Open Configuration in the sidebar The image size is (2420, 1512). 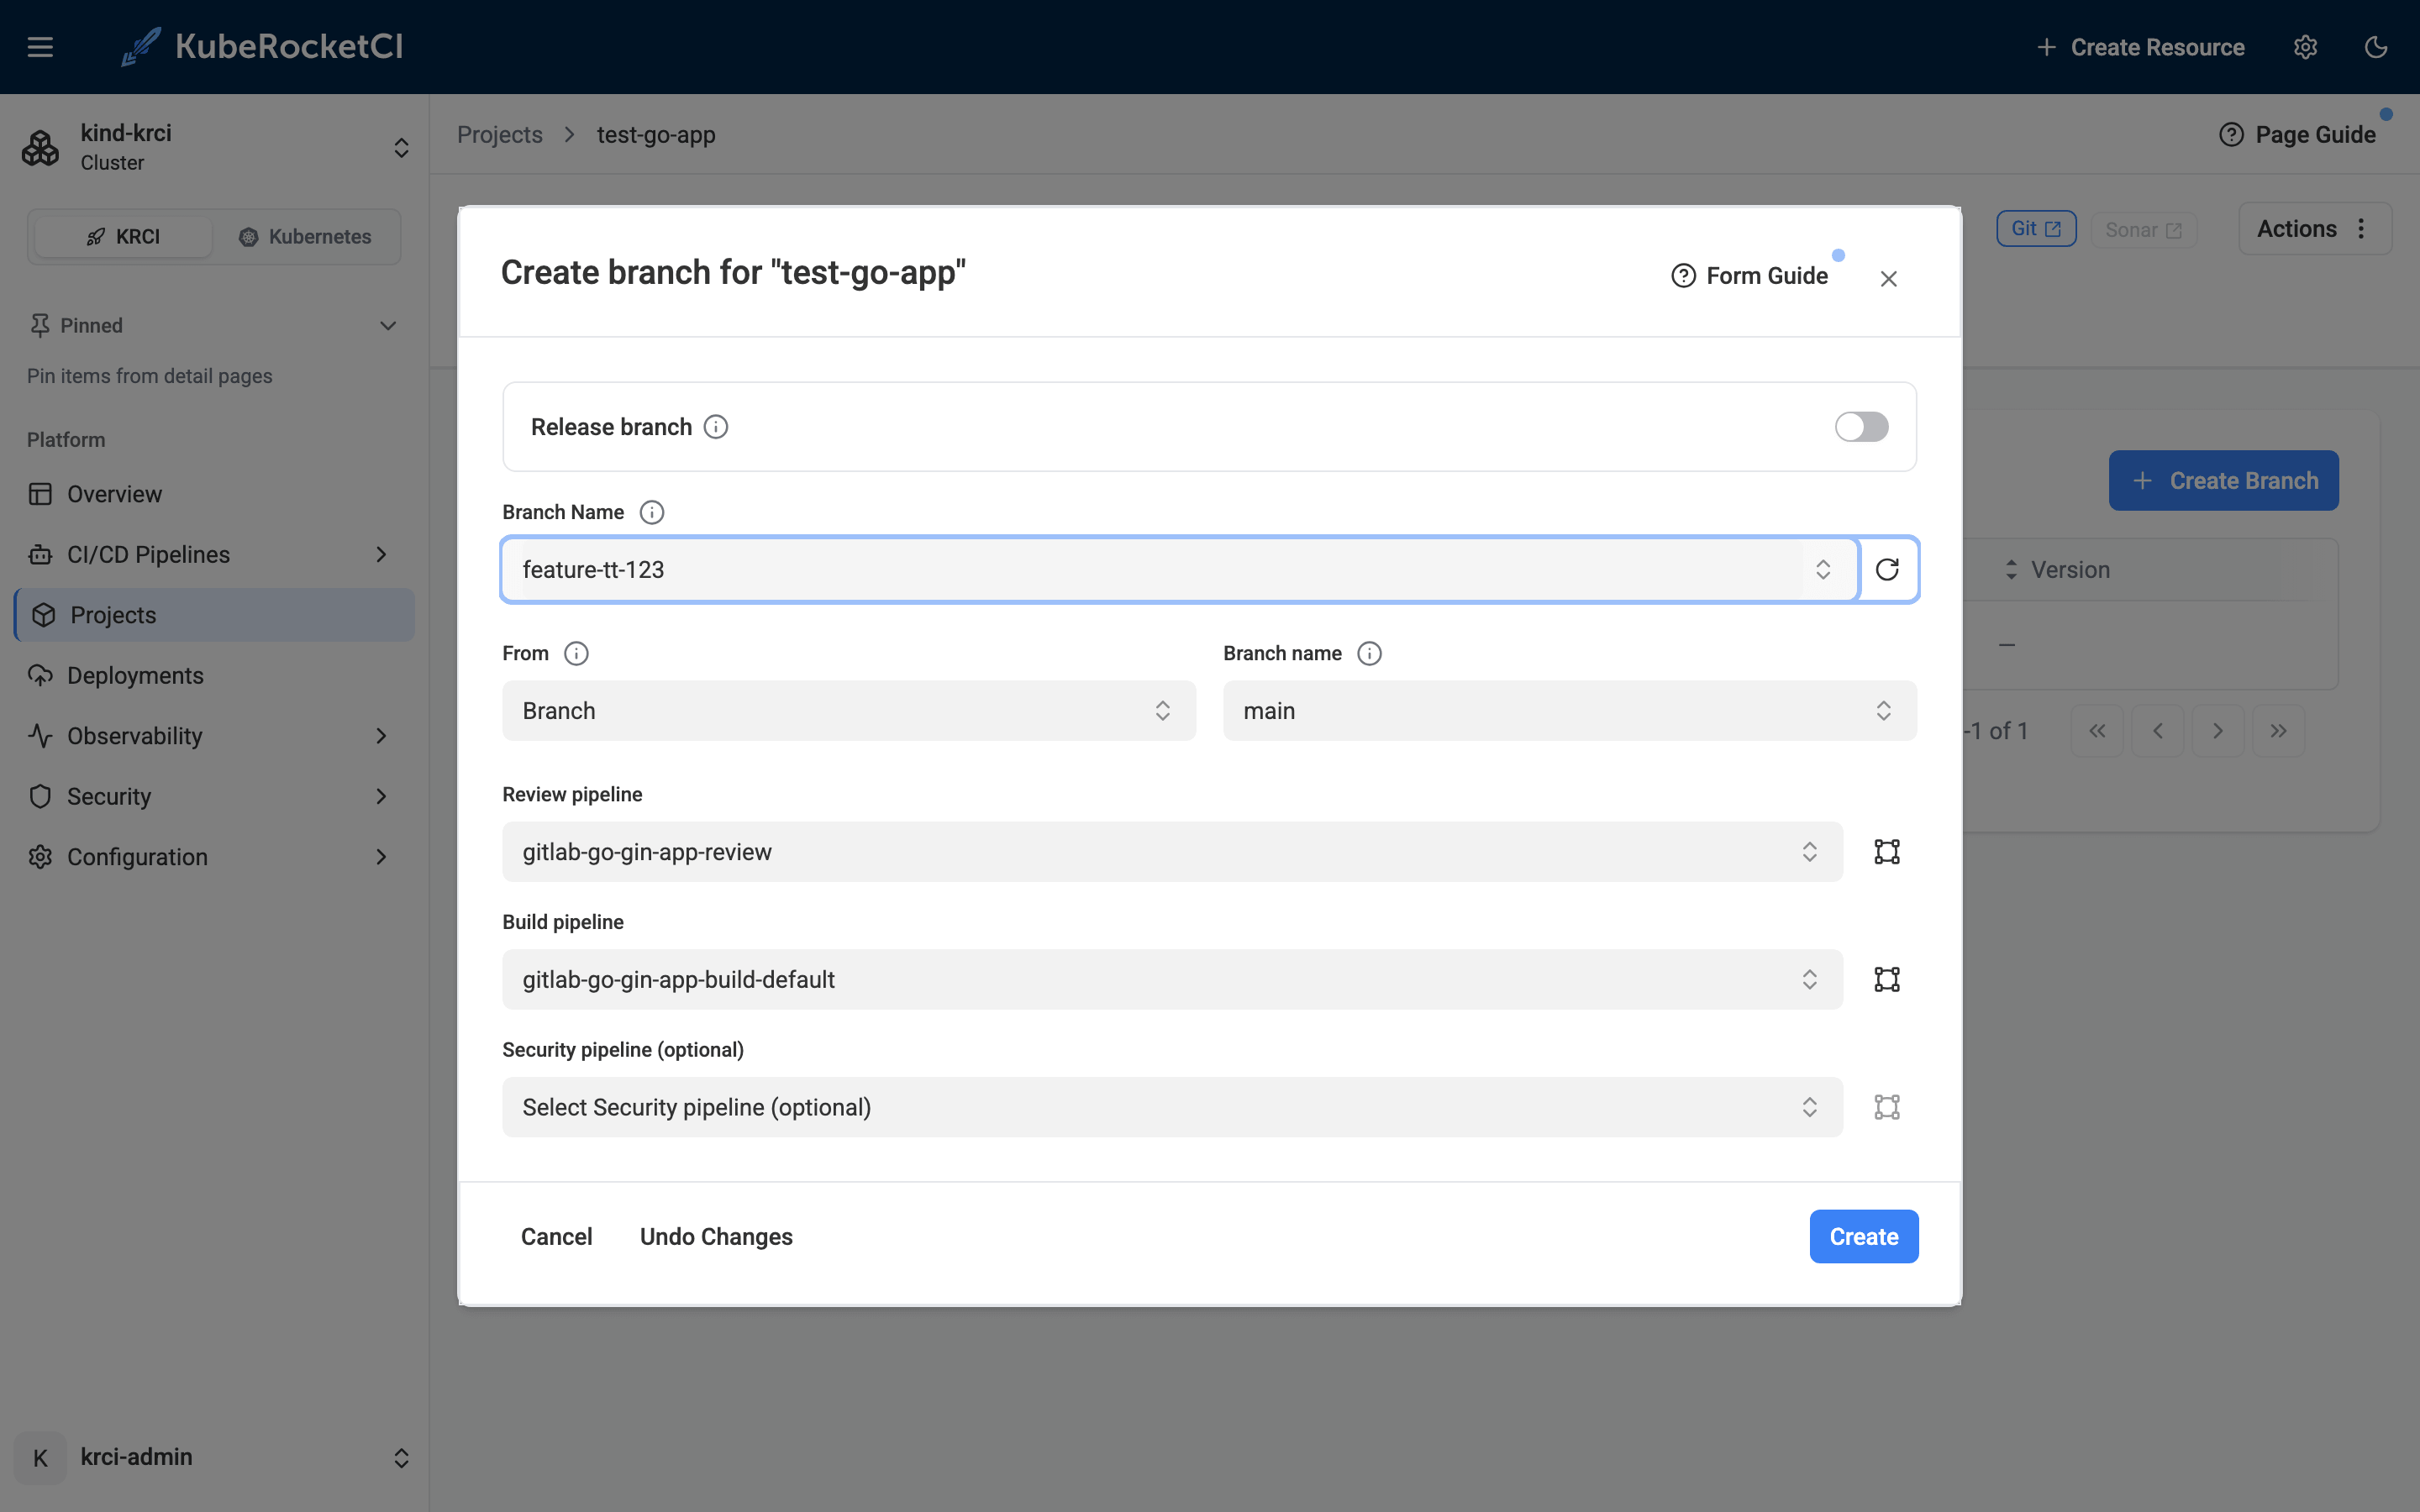(137, 857)
